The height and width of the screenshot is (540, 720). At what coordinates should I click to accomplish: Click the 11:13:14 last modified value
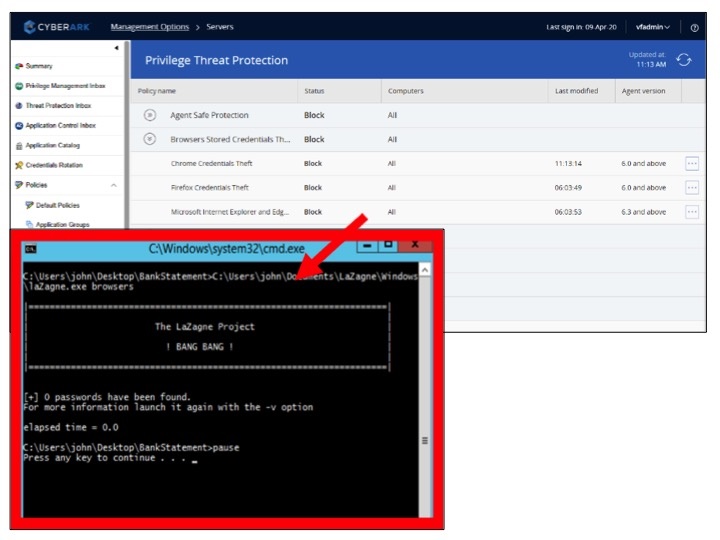[568, 163]
